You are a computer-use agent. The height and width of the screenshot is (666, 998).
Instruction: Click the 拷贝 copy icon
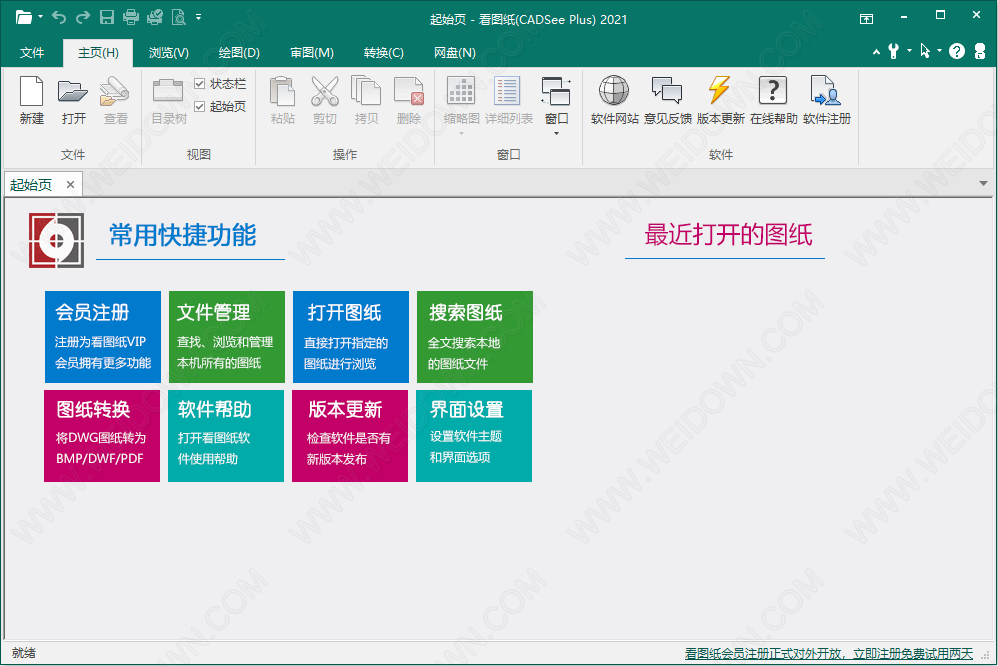[x=367, y=101]
